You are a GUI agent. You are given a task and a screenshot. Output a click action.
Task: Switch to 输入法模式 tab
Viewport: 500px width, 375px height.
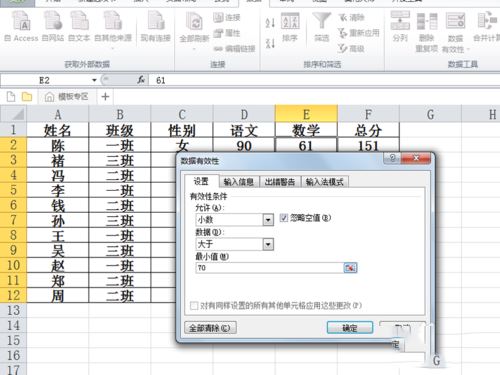click(325, 182)
